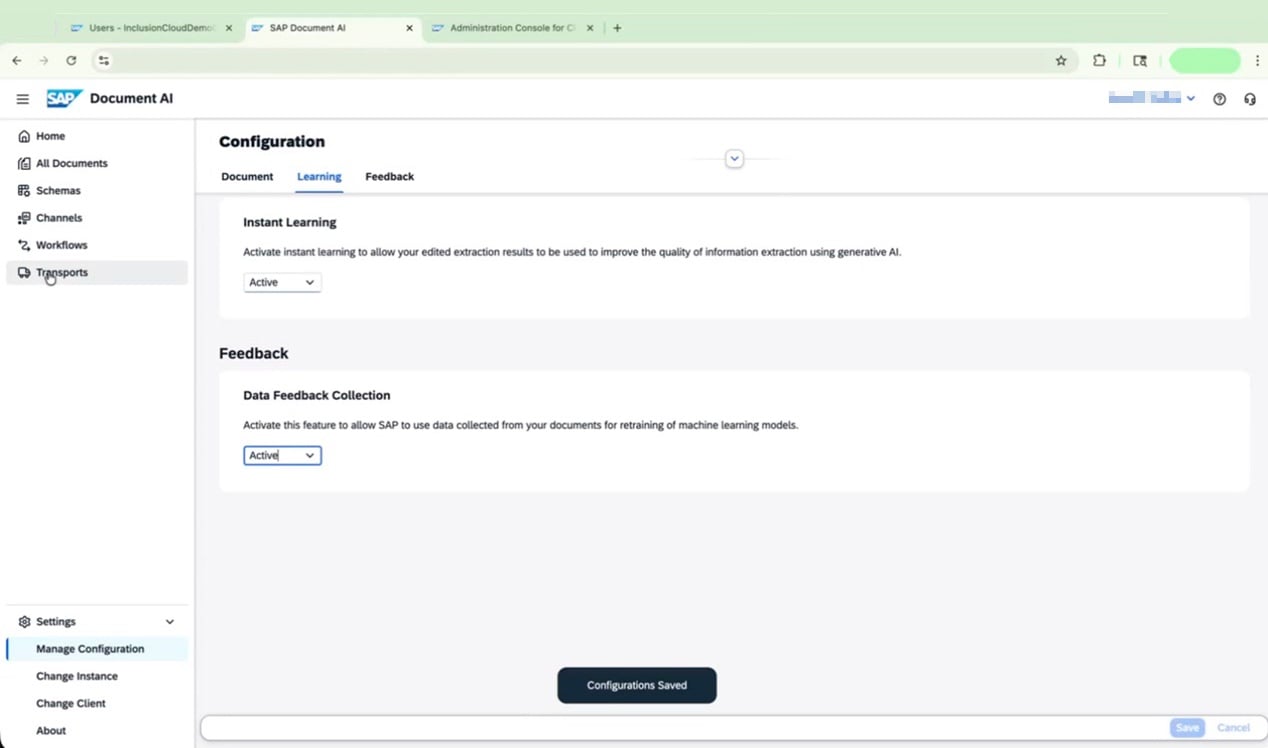Click the Configurations Saved toast message
This screenshot has width=1268, height=748.
(x=637, y=686)
